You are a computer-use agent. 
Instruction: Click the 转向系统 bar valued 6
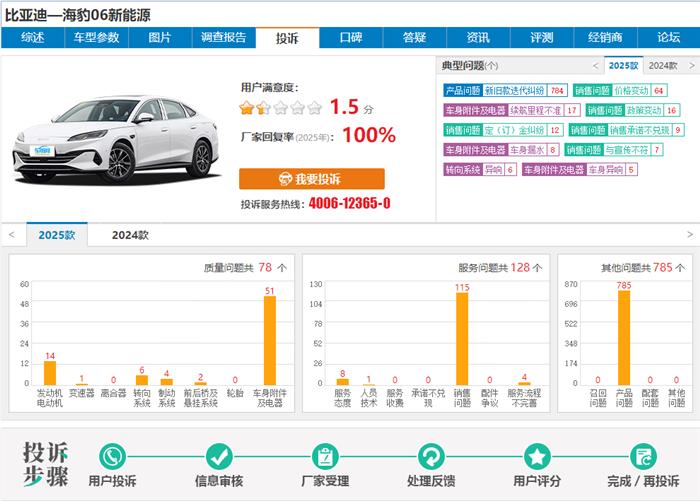142,380
